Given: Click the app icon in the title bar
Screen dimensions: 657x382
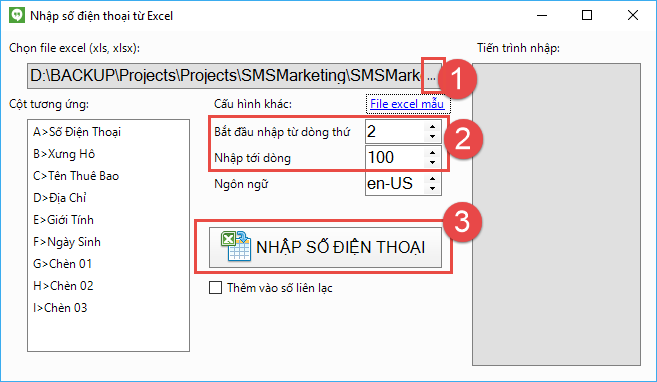Looking at the screenshot, I should click(x=17, y=15).
